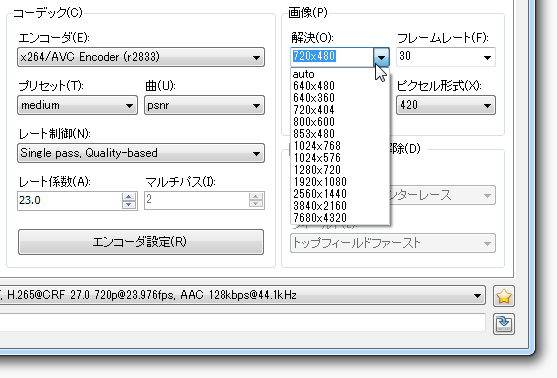This screenshot has width=557, height=378.
Task: Open the H.265 CRF preset profile dropdown
Action: click(243, 295)
